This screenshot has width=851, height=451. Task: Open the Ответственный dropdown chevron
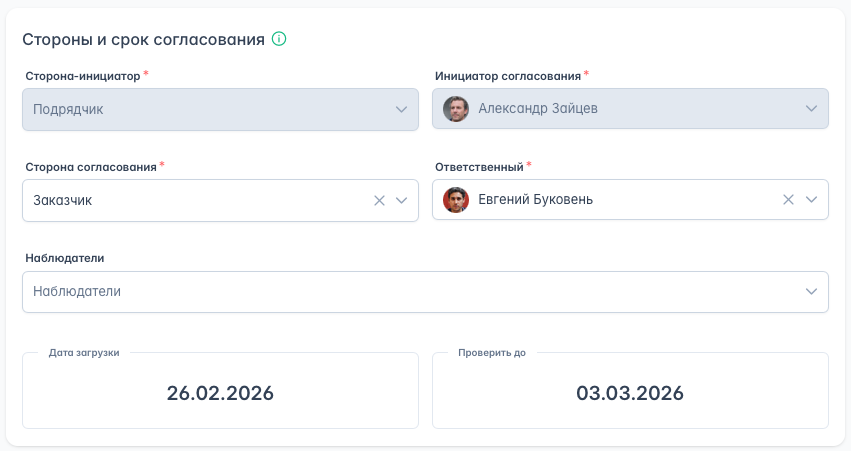[811, 200]
